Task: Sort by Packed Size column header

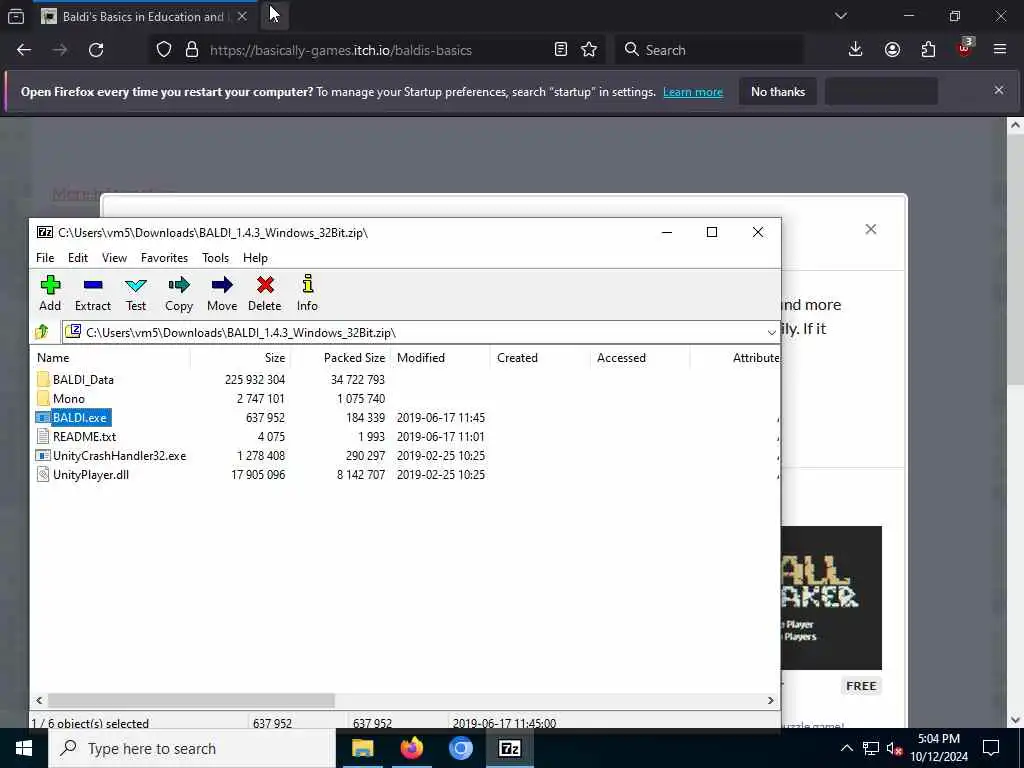Action: tap(340, 358)
